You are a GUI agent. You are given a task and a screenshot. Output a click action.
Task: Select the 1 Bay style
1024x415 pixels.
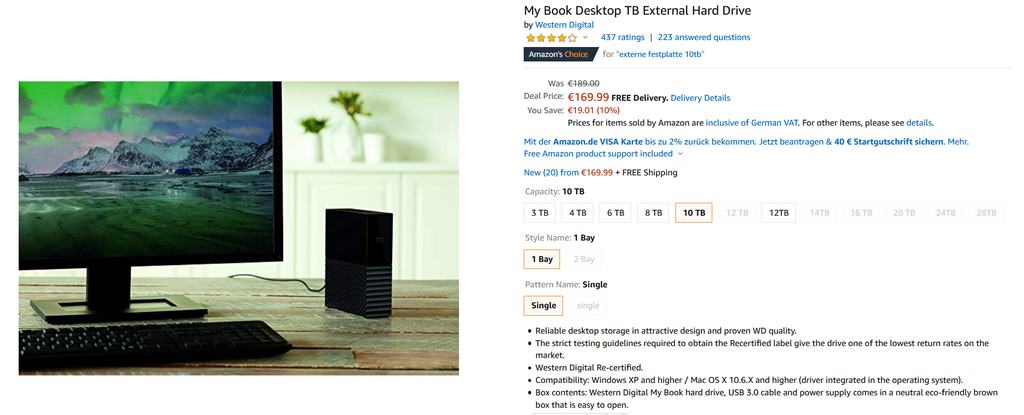pos(542,259)
